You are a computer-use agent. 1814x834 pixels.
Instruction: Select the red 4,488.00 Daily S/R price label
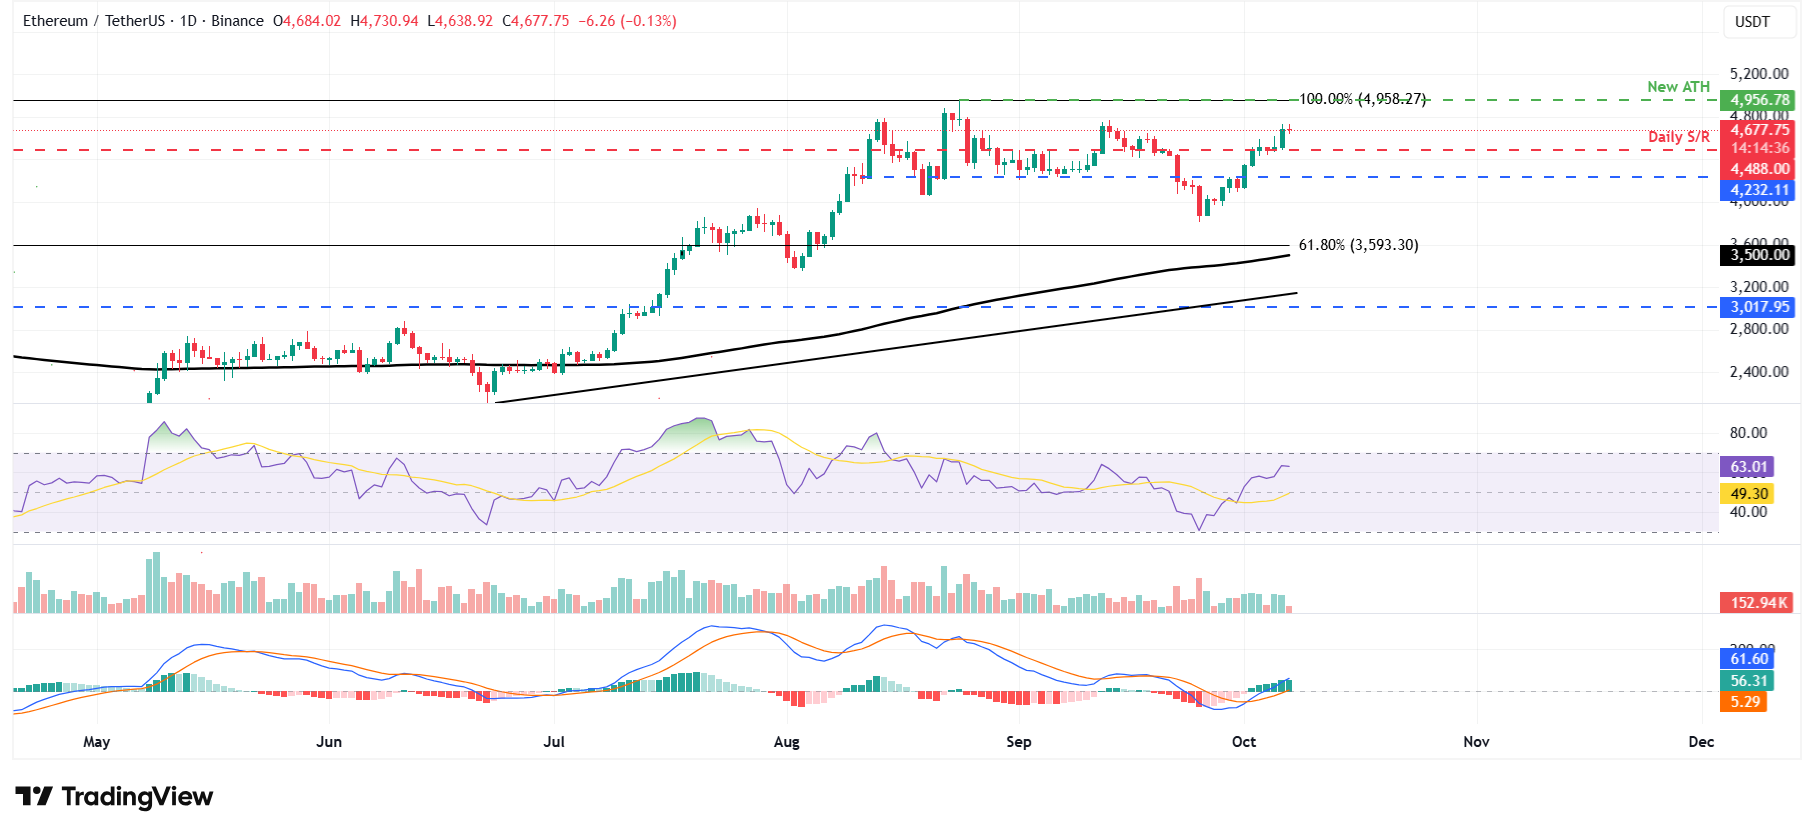click(x=1758, y=169)
